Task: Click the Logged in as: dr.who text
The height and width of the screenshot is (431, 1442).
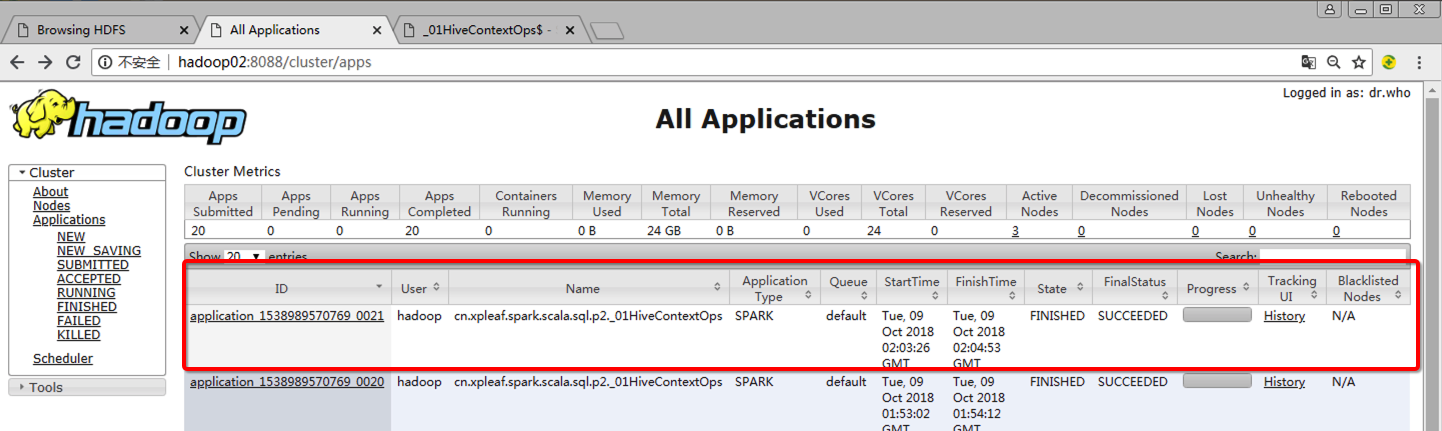Action: point(1346,93)
